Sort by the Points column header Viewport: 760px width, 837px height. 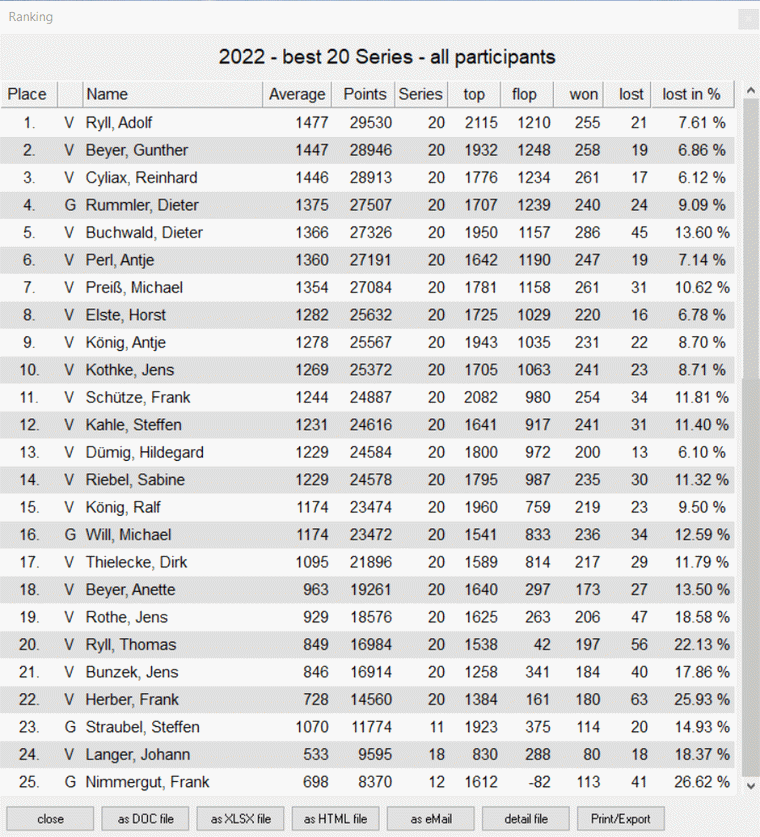363,94
